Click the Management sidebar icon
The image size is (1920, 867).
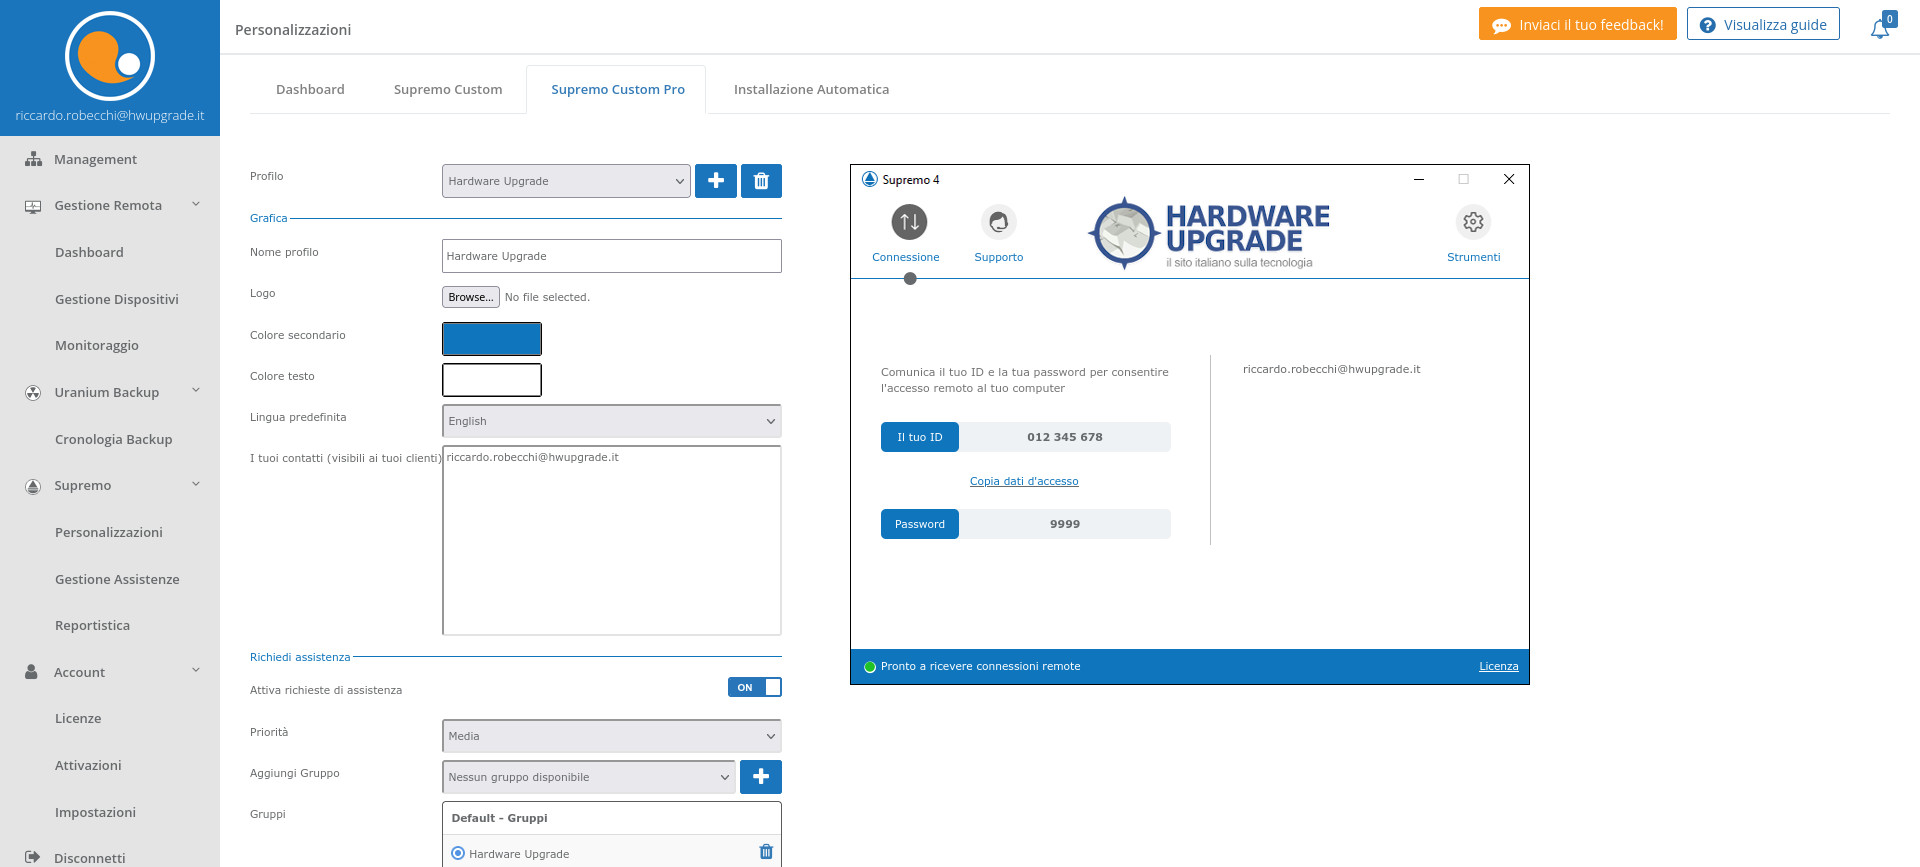point(33,159)
